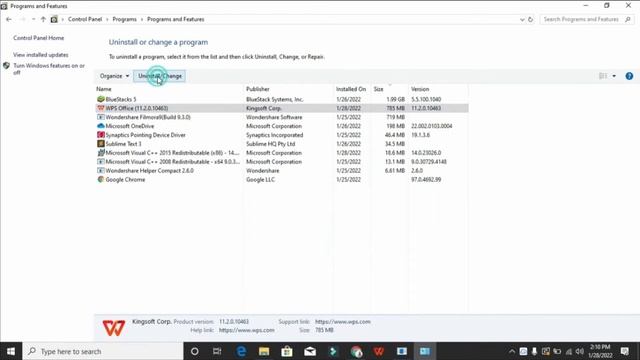Open File Explorer from taskbar
Image resolution: width=640 pixels, height=360 pixels.
click(x=264, y=351)
